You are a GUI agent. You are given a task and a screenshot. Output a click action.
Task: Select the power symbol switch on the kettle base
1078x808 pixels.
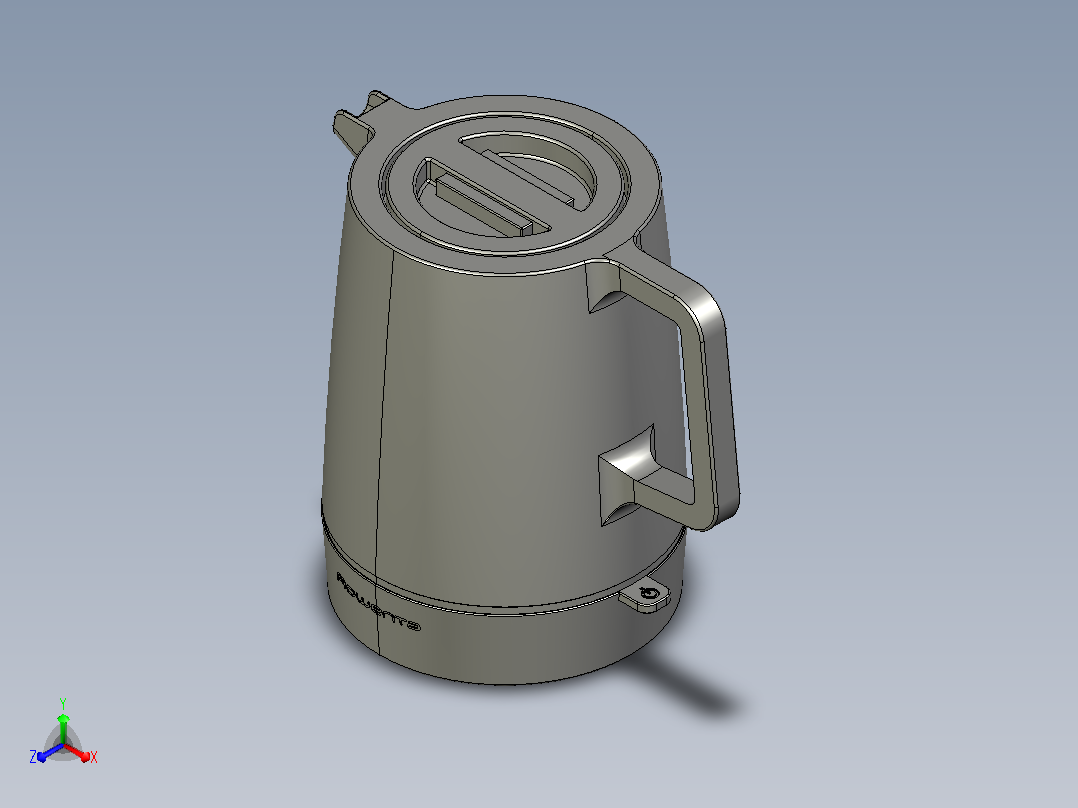pyautogui.click(x=645, y=596)
